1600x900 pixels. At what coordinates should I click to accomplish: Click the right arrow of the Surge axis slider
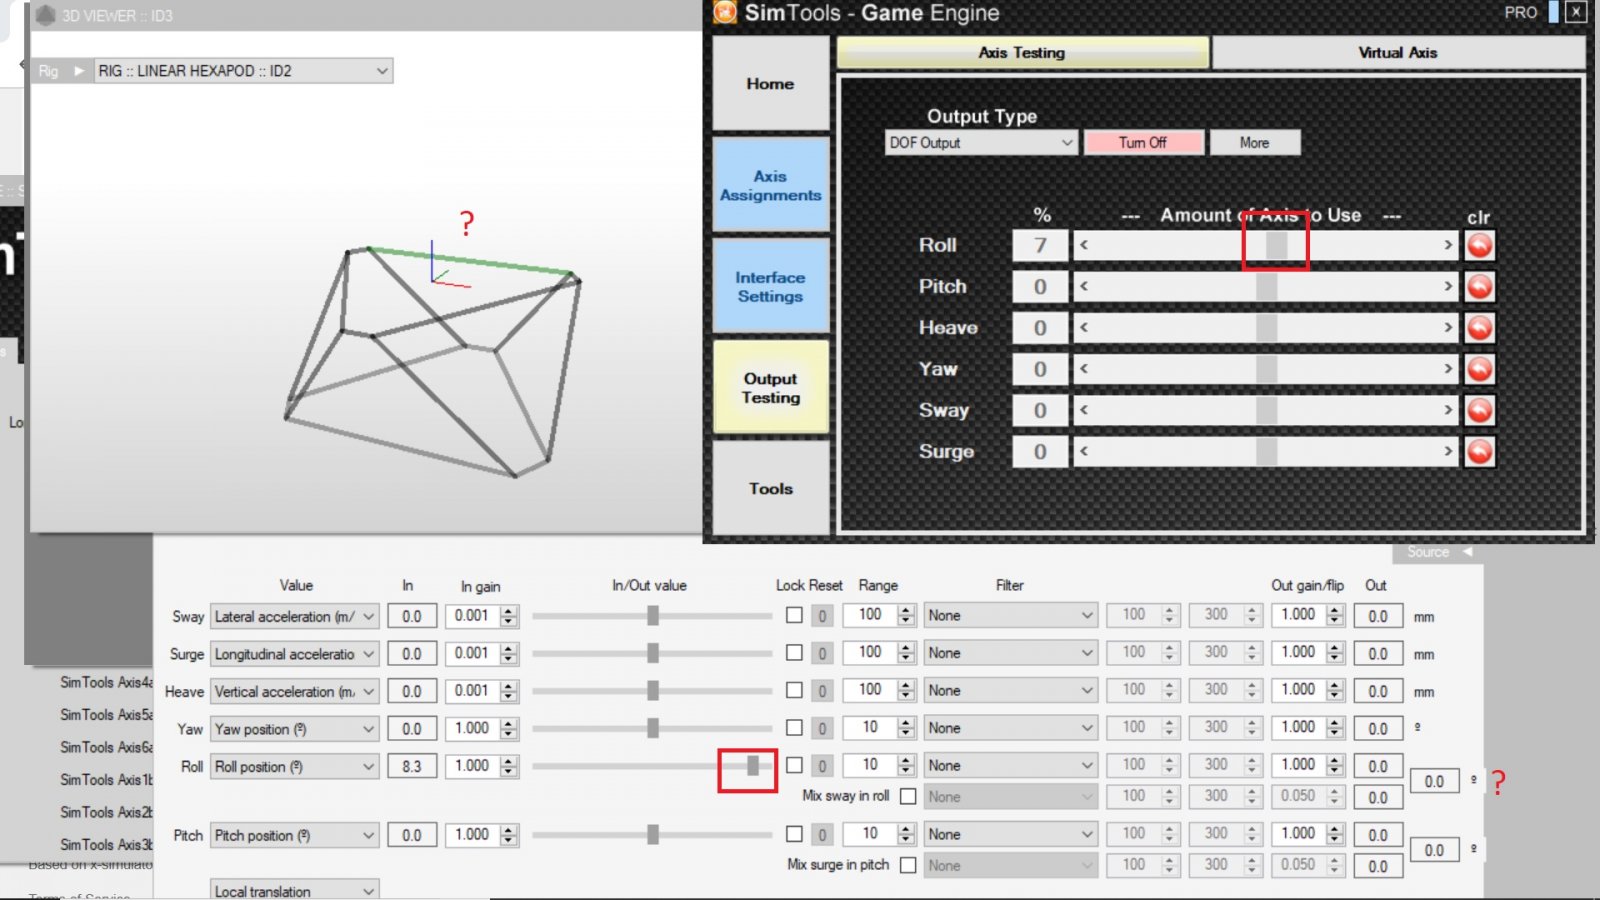click(x=1448, y=452)
